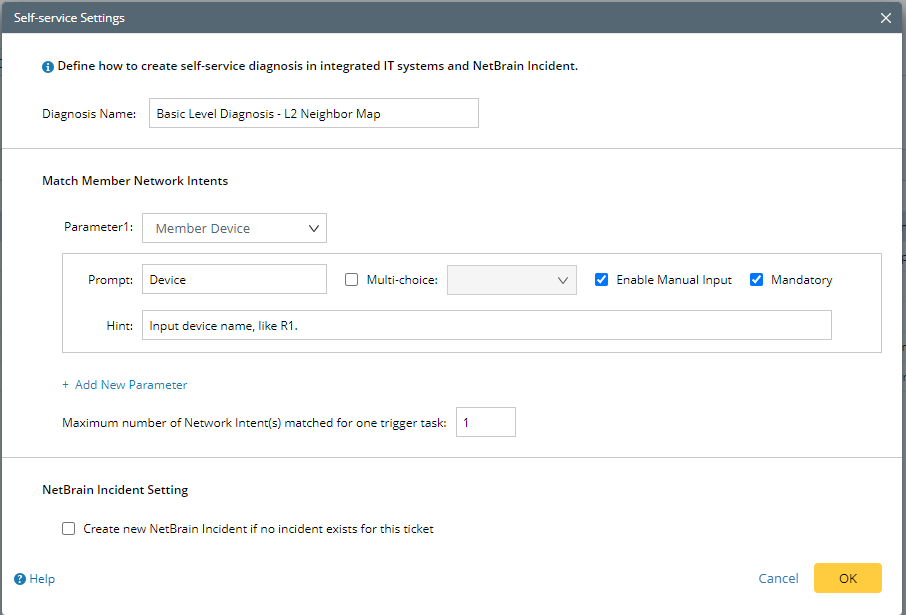Image resolution: width=906 pixels, height=615 pixels.
Task: Enable Create new NetBrain Incident checkbox
Action: pyautogui.click(x=69, y=529)
